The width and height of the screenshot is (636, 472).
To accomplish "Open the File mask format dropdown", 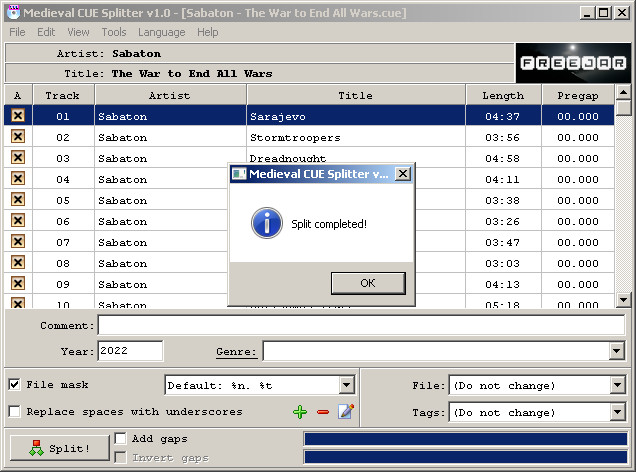I will point(346,385).
